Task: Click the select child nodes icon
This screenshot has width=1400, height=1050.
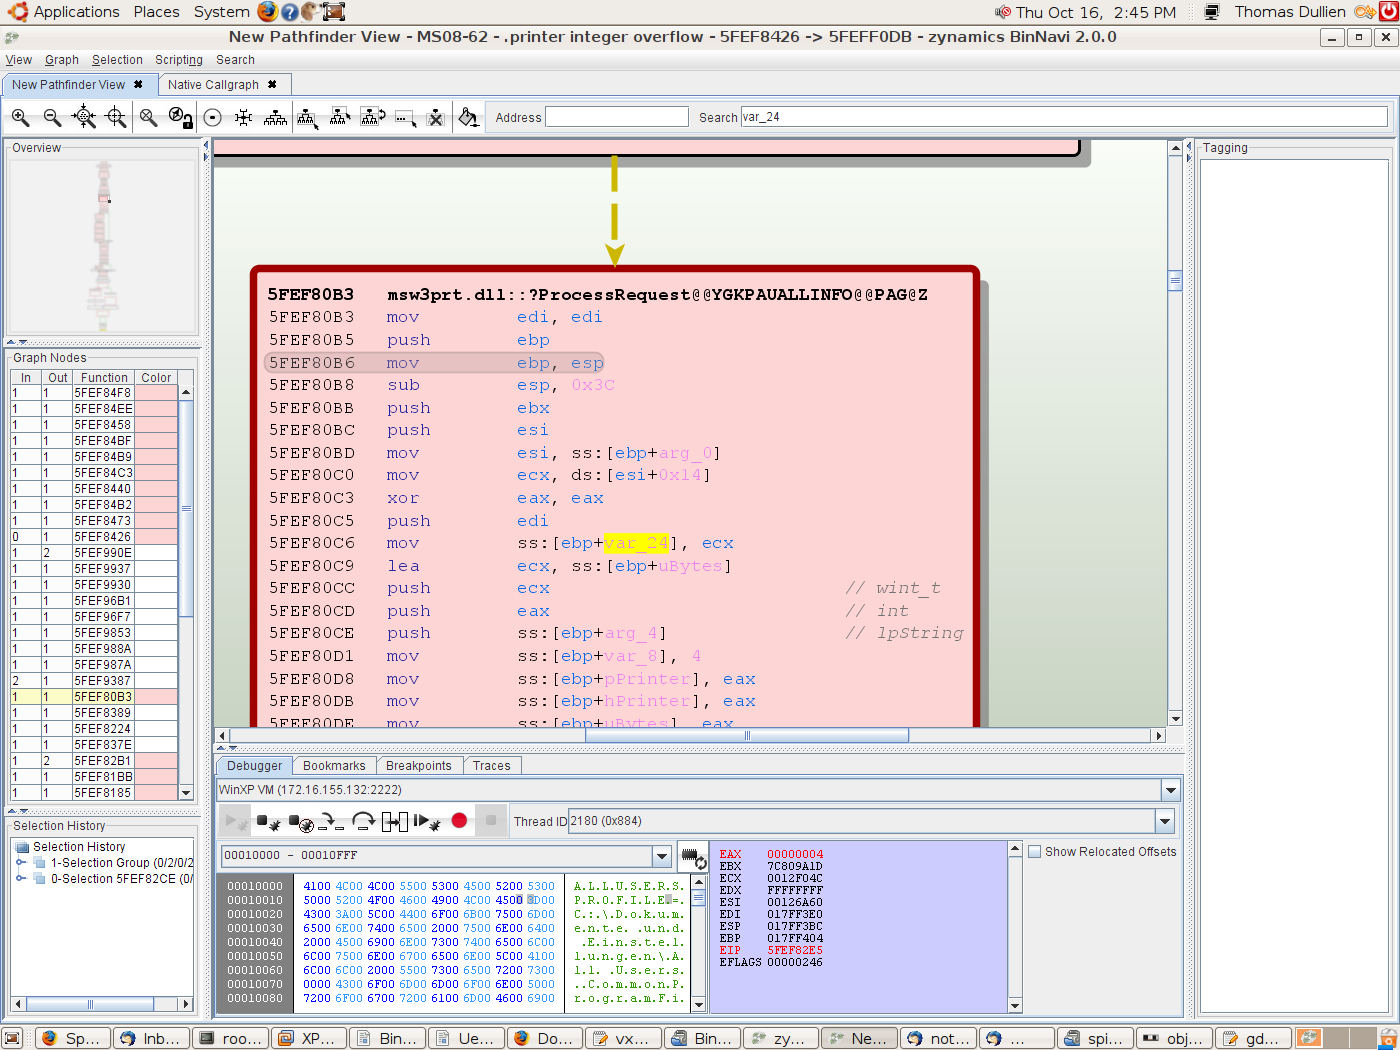Action: coord(307,118)
